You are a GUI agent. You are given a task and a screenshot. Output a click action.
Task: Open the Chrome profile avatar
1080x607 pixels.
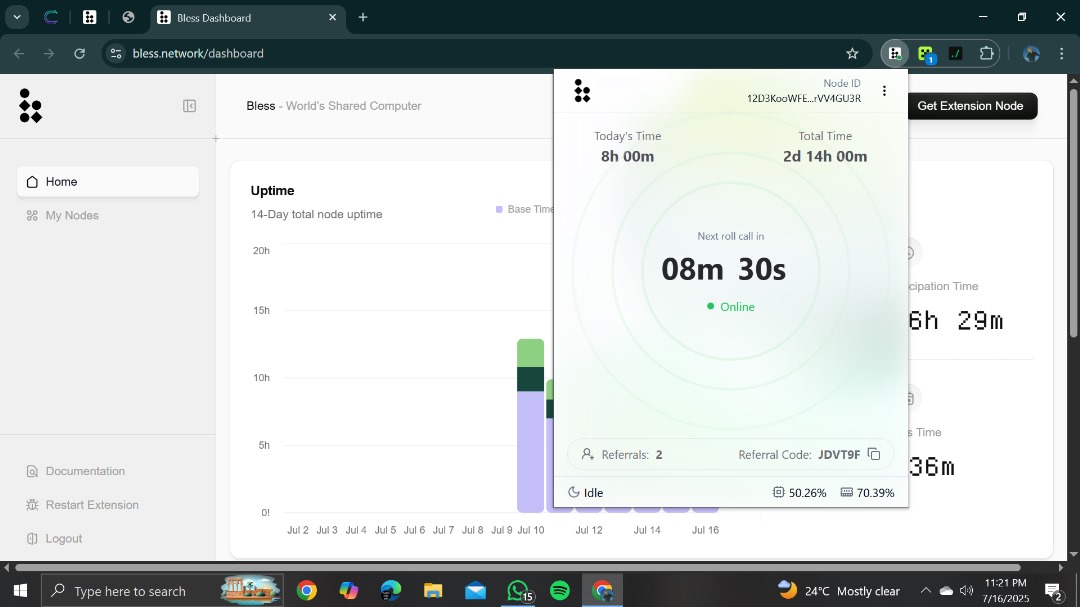coord(1031,54)
